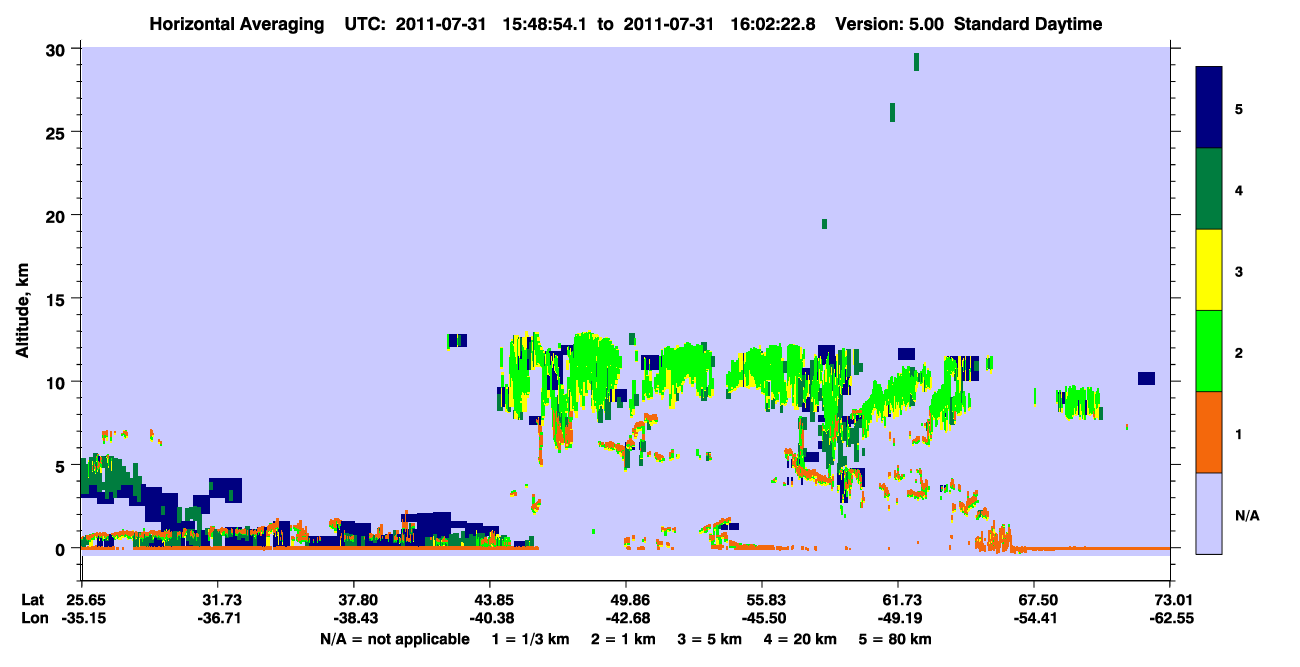Click latitude value '25.65'
This screenshot has width=1300, height=667.
pos(82,599)
